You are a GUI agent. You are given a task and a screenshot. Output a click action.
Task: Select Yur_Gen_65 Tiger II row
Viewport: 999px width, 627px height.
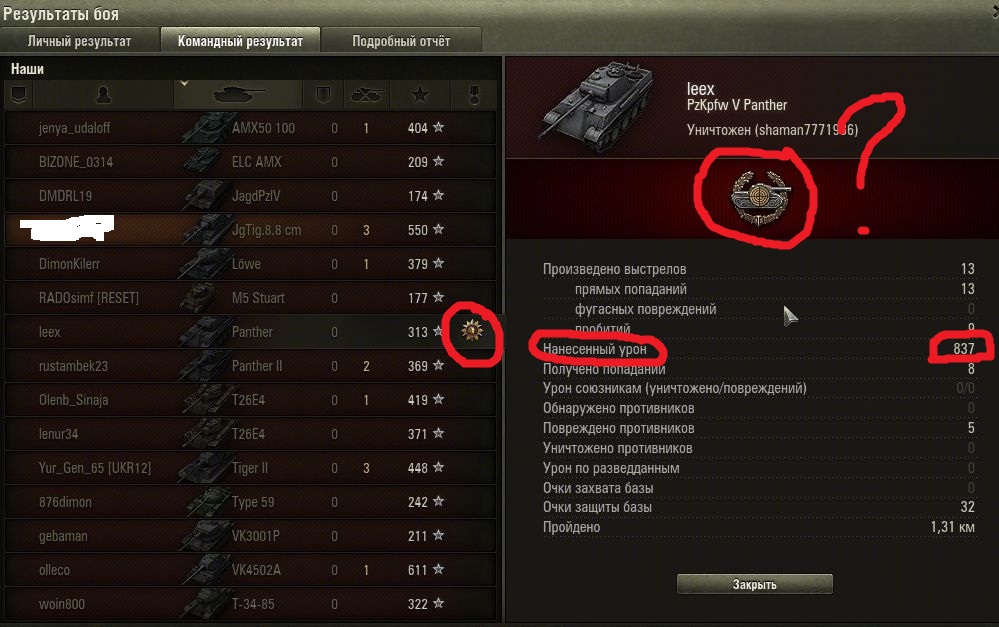250,468
